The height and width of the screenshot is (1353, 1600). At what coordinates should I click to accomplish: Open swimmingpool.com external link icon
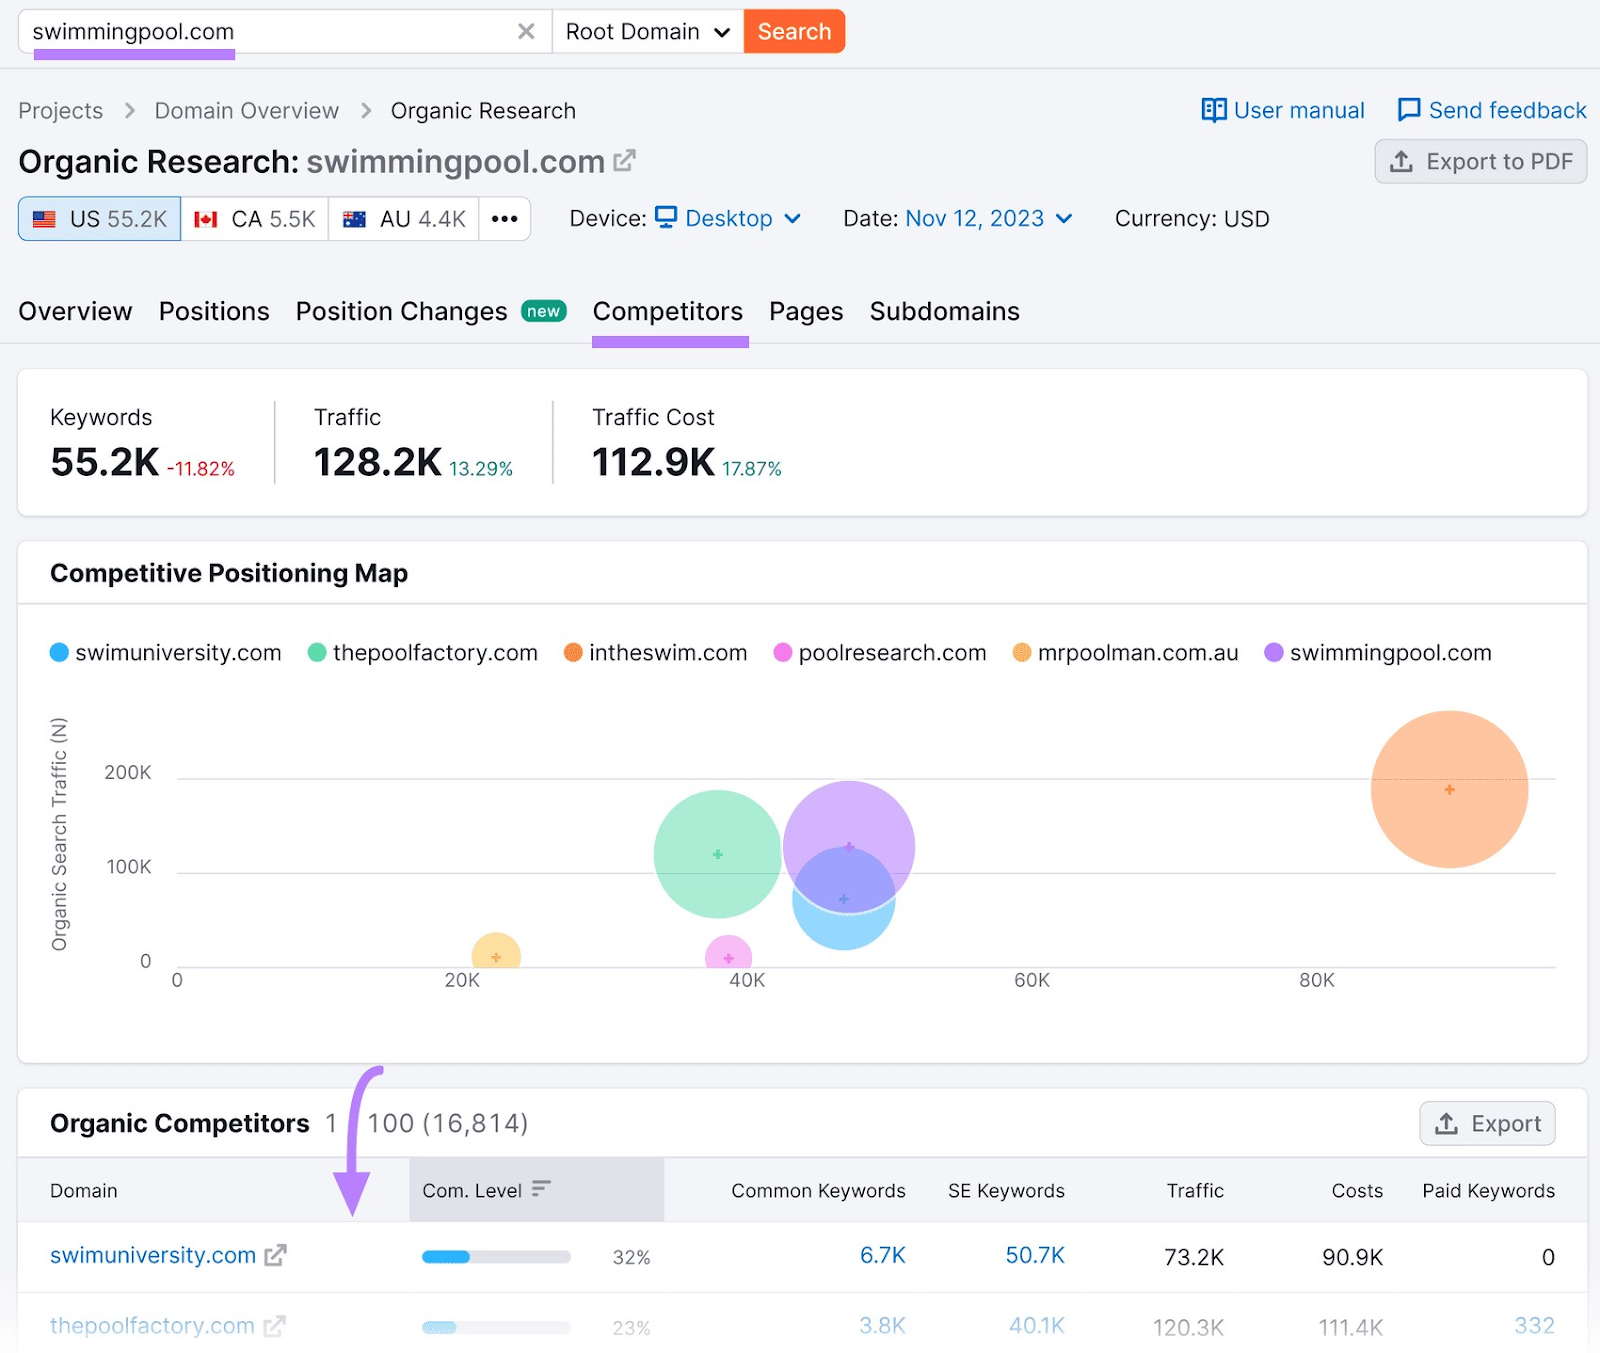(x=625, y=160)
